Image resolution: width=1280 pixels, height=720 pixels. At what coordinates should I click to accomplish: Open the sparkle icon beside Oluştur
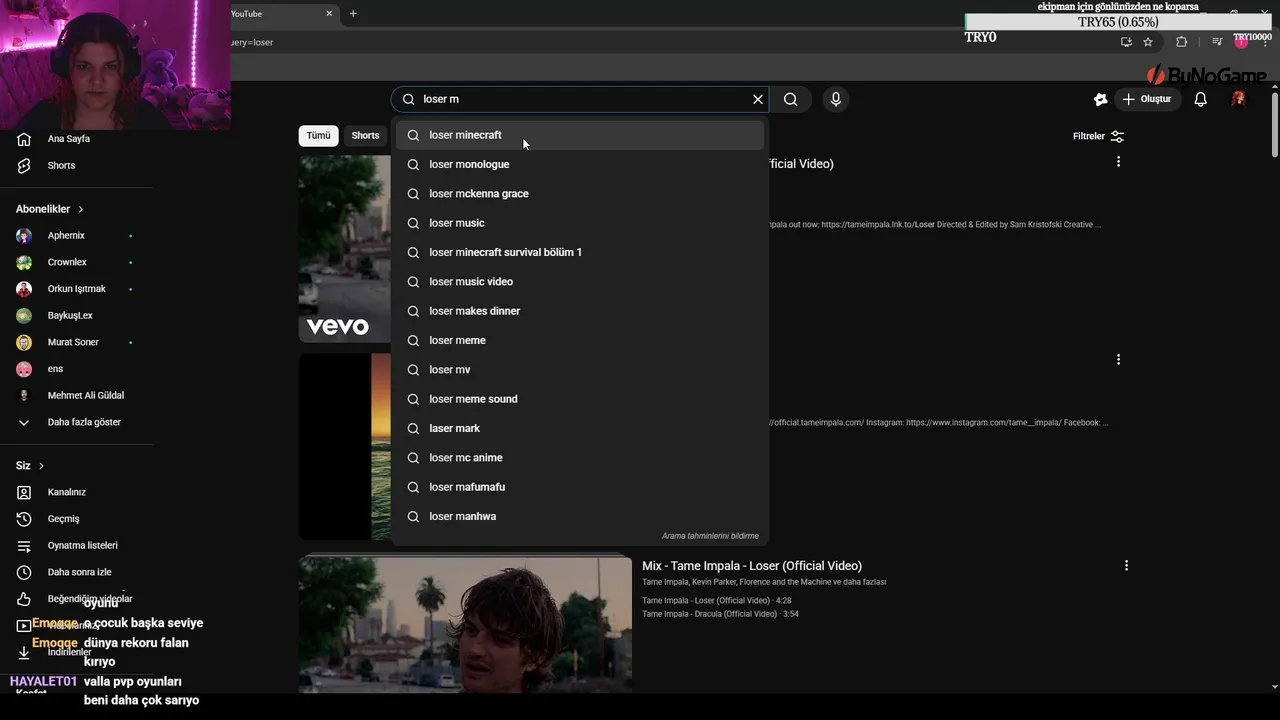coord(1100,99)
